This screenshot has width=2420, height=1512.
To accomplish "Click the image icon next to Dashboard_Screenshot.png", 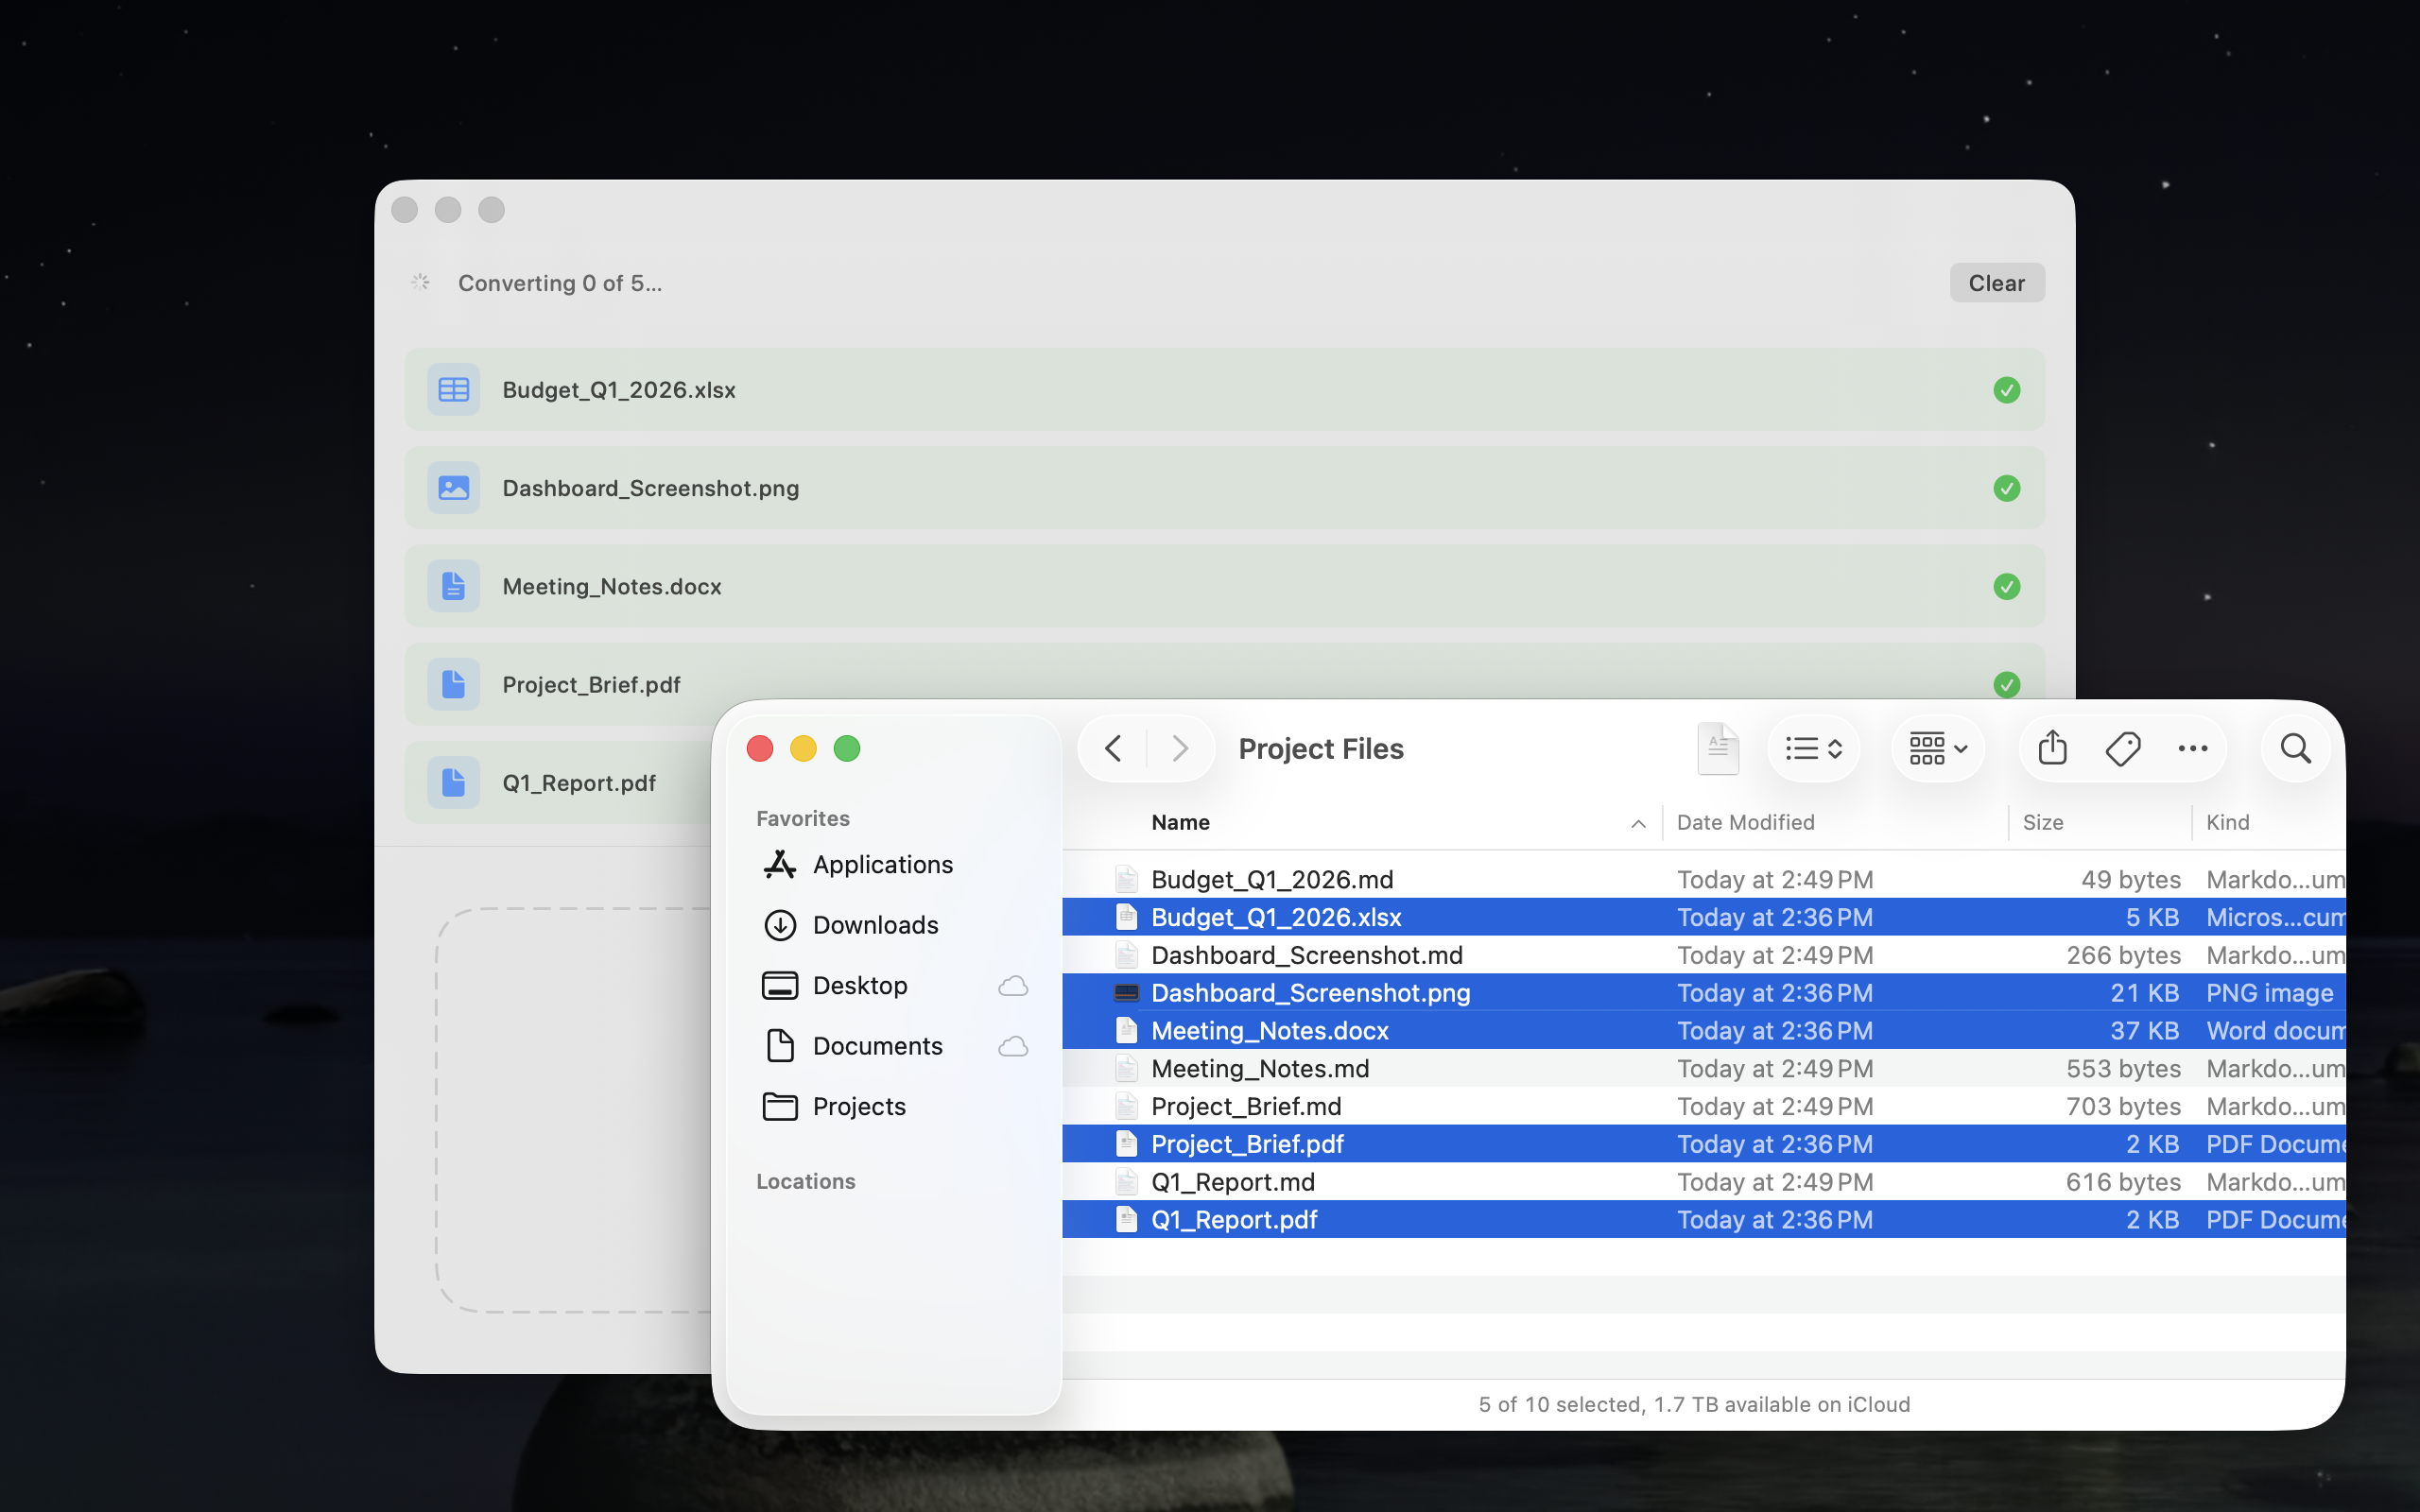I will point(452,488).
